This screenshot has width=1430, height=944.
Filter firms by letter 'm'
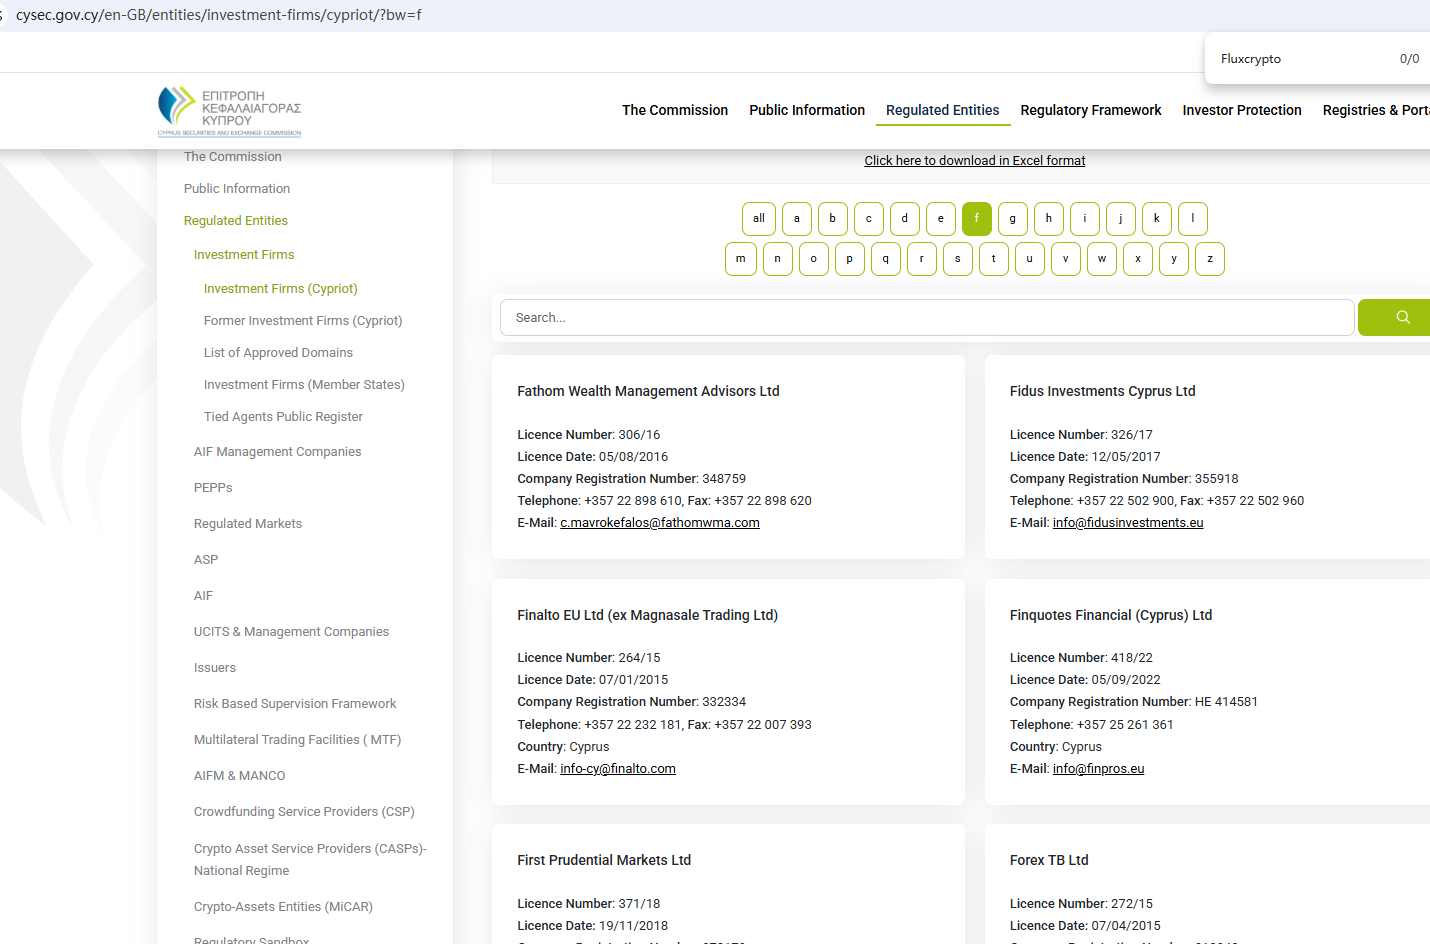(740, 258)
